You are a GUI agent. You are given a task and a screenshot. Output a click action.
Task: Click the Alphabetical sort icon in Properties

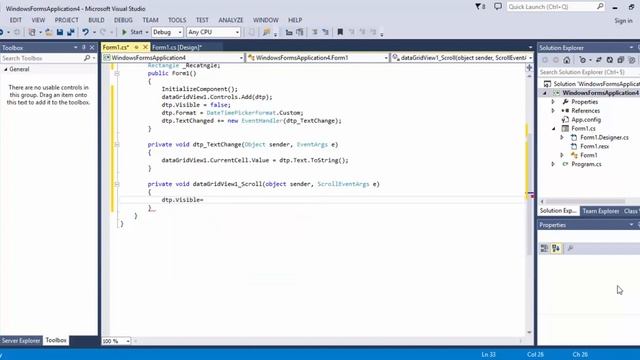[556, 248]
